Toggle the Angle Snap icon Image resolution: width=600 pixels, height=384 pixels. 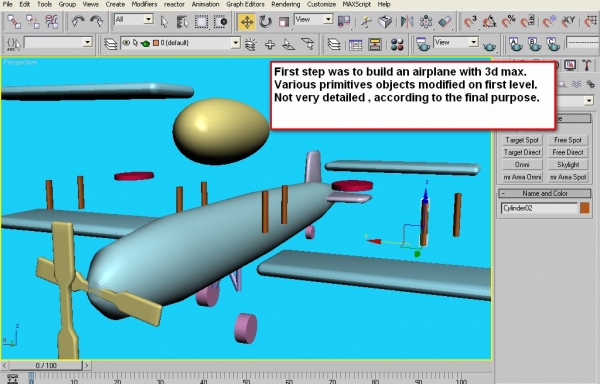489,22
